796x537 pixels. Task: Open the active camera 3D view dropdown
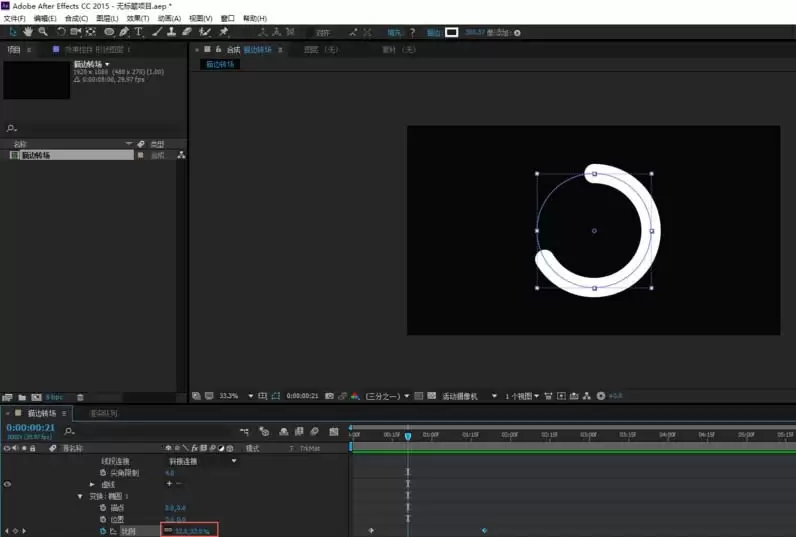point(470,396)
